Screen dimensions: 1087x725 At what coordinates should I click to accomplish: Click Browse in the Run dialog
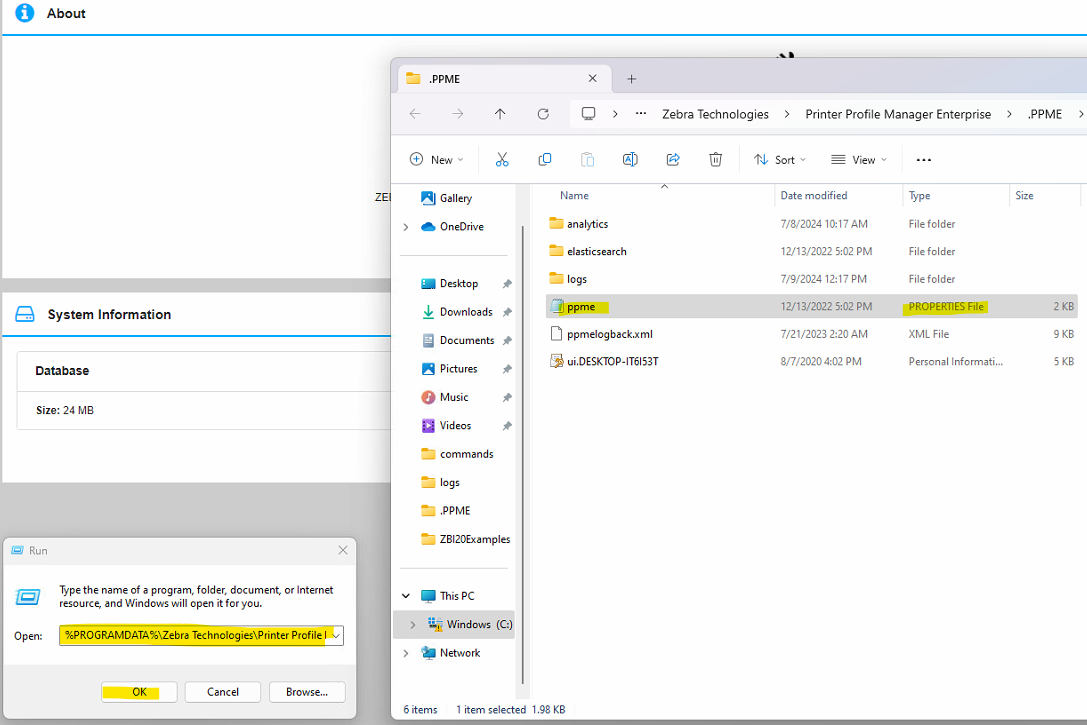coord(307,691)
